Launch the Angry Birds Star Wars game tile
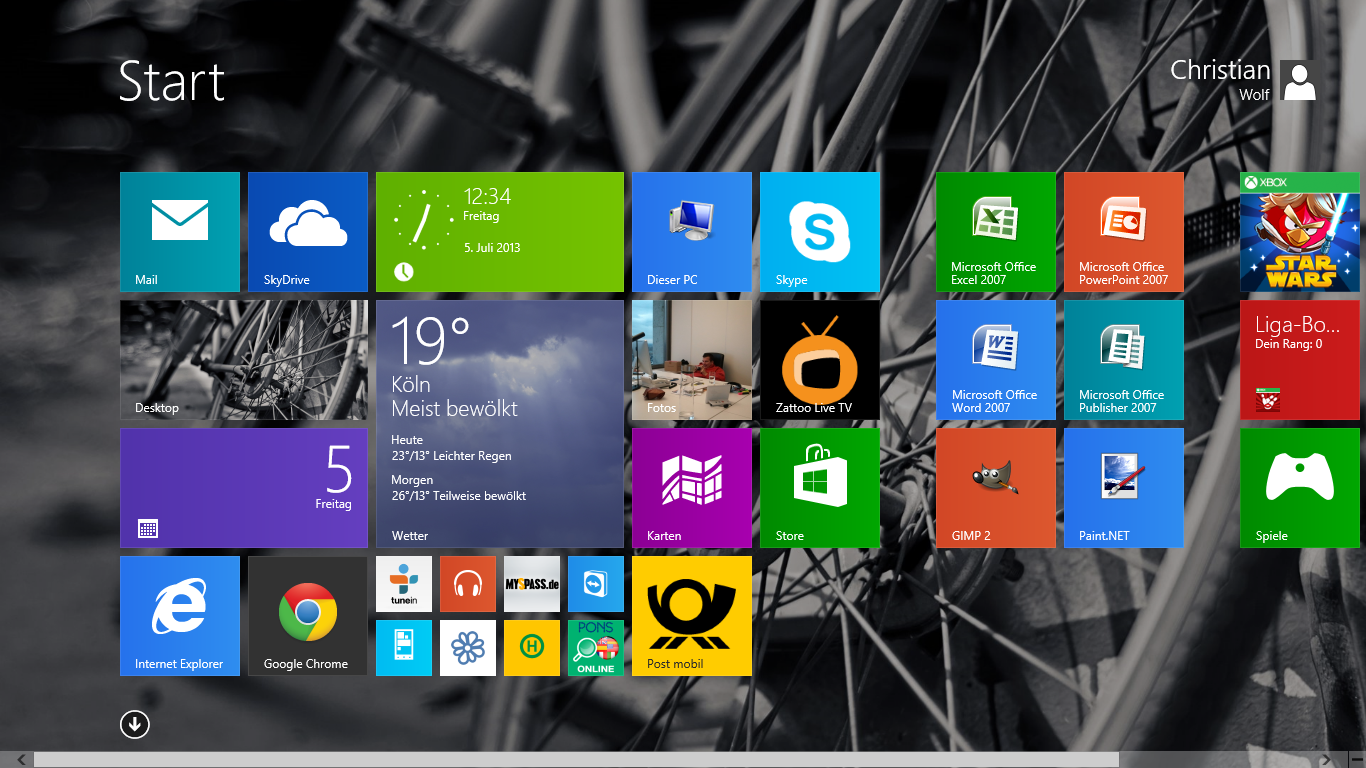1366x768 pixels. 1300,232
